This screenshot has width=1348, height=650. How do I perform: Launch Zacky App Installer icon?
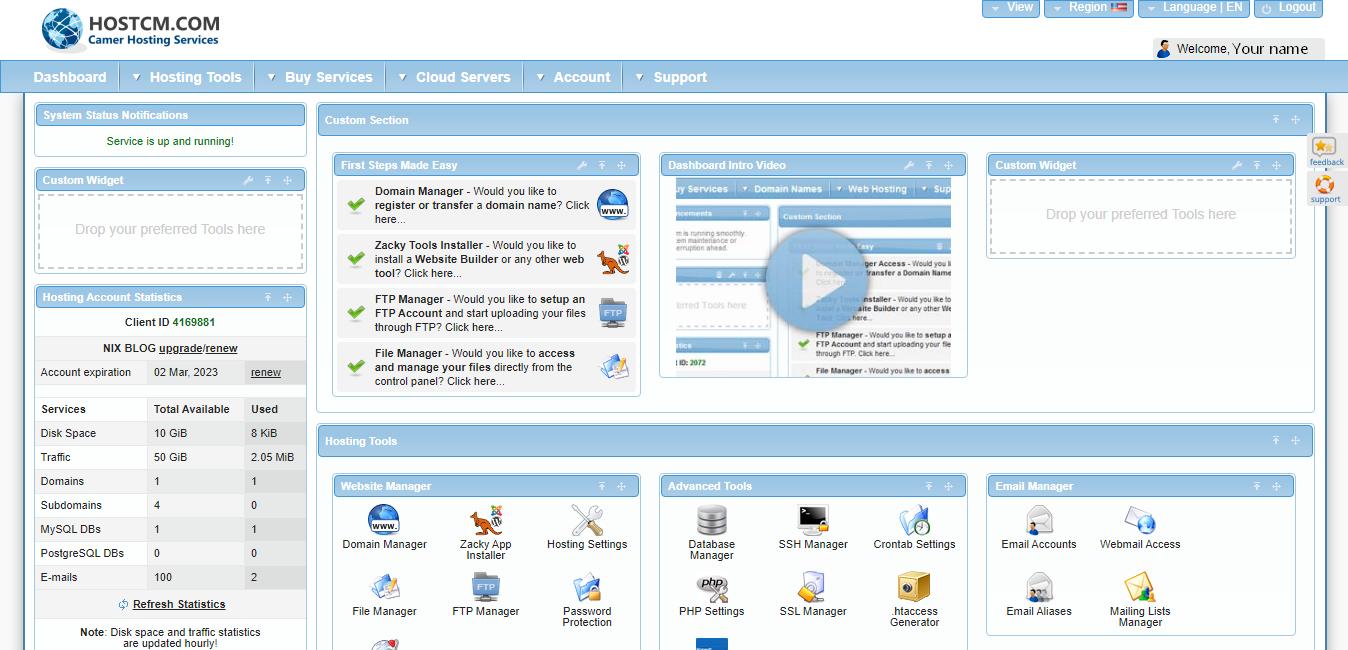pos(486,520)
